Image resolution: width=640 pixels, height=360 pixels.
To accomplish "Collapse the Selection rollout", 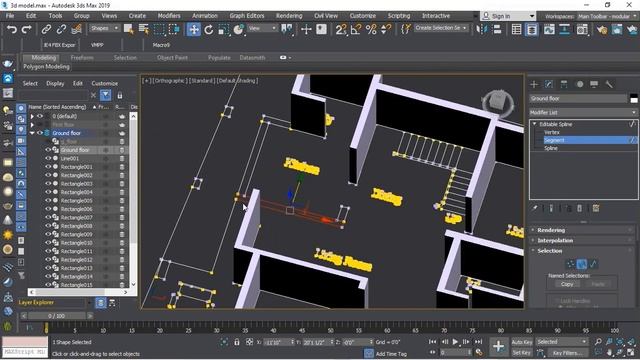I will (x=582, y=251).
